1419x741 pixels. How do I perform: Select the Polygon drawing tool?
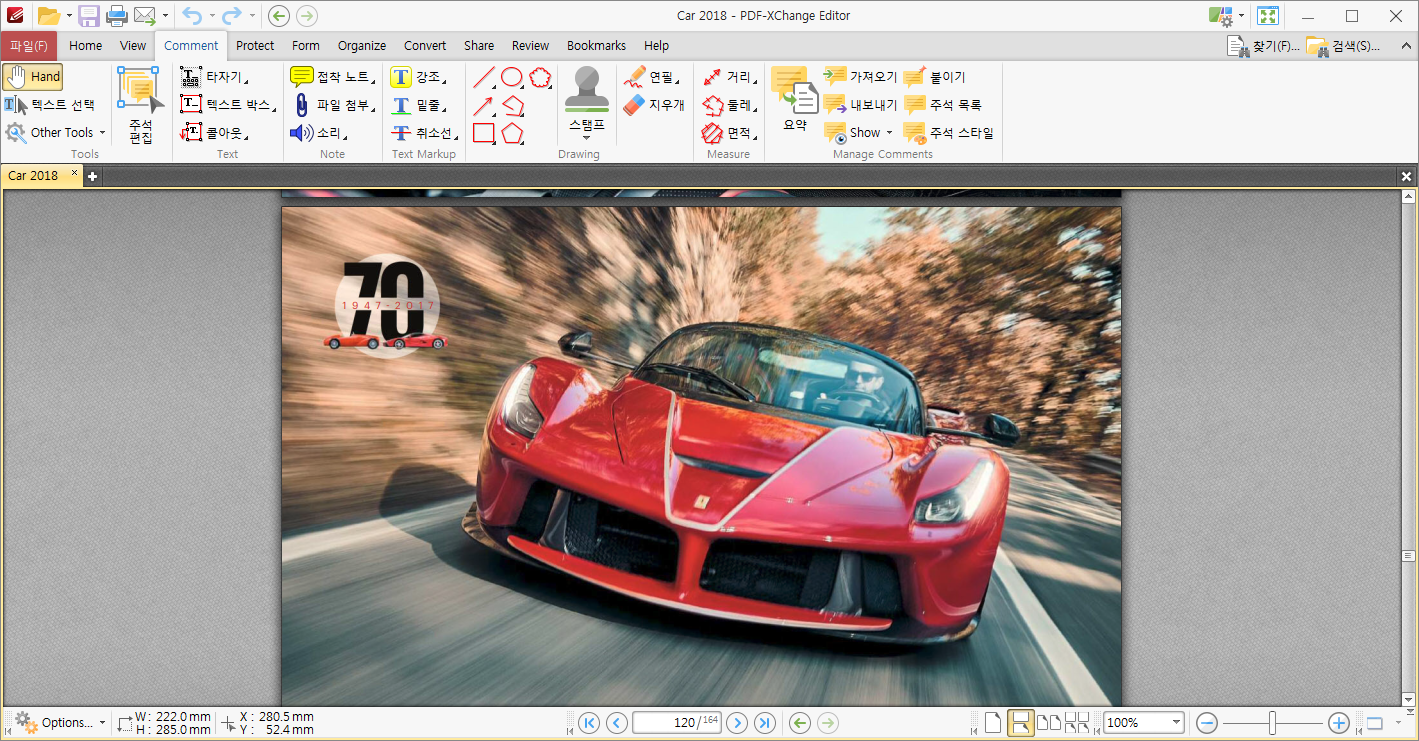513,133
